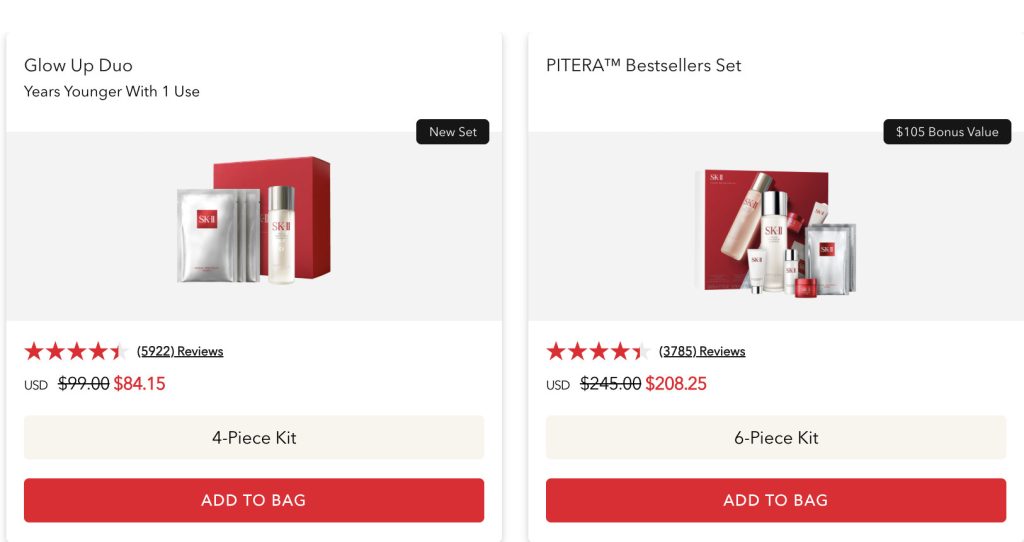Click the crossed-out $245.00 price
The image size is (1024, 542).
pos(611,383)
